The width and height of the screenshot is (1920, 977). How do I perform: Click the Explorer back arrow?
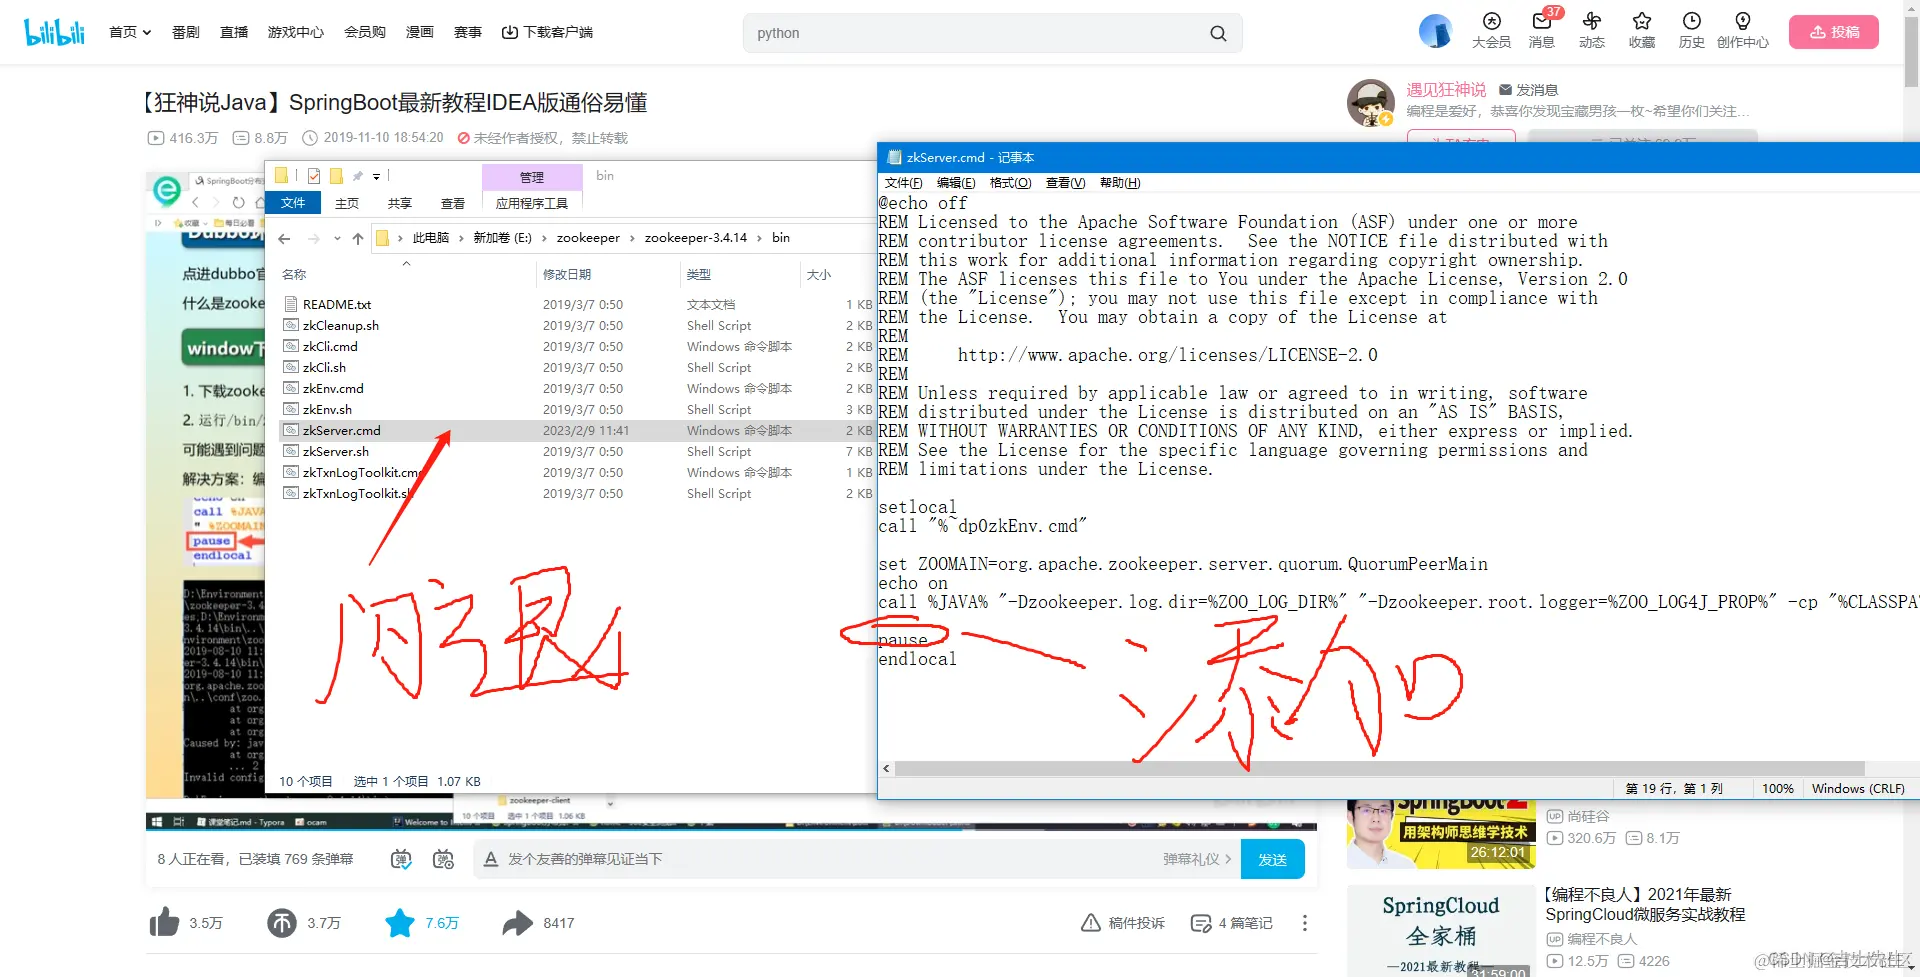(284, 238)
